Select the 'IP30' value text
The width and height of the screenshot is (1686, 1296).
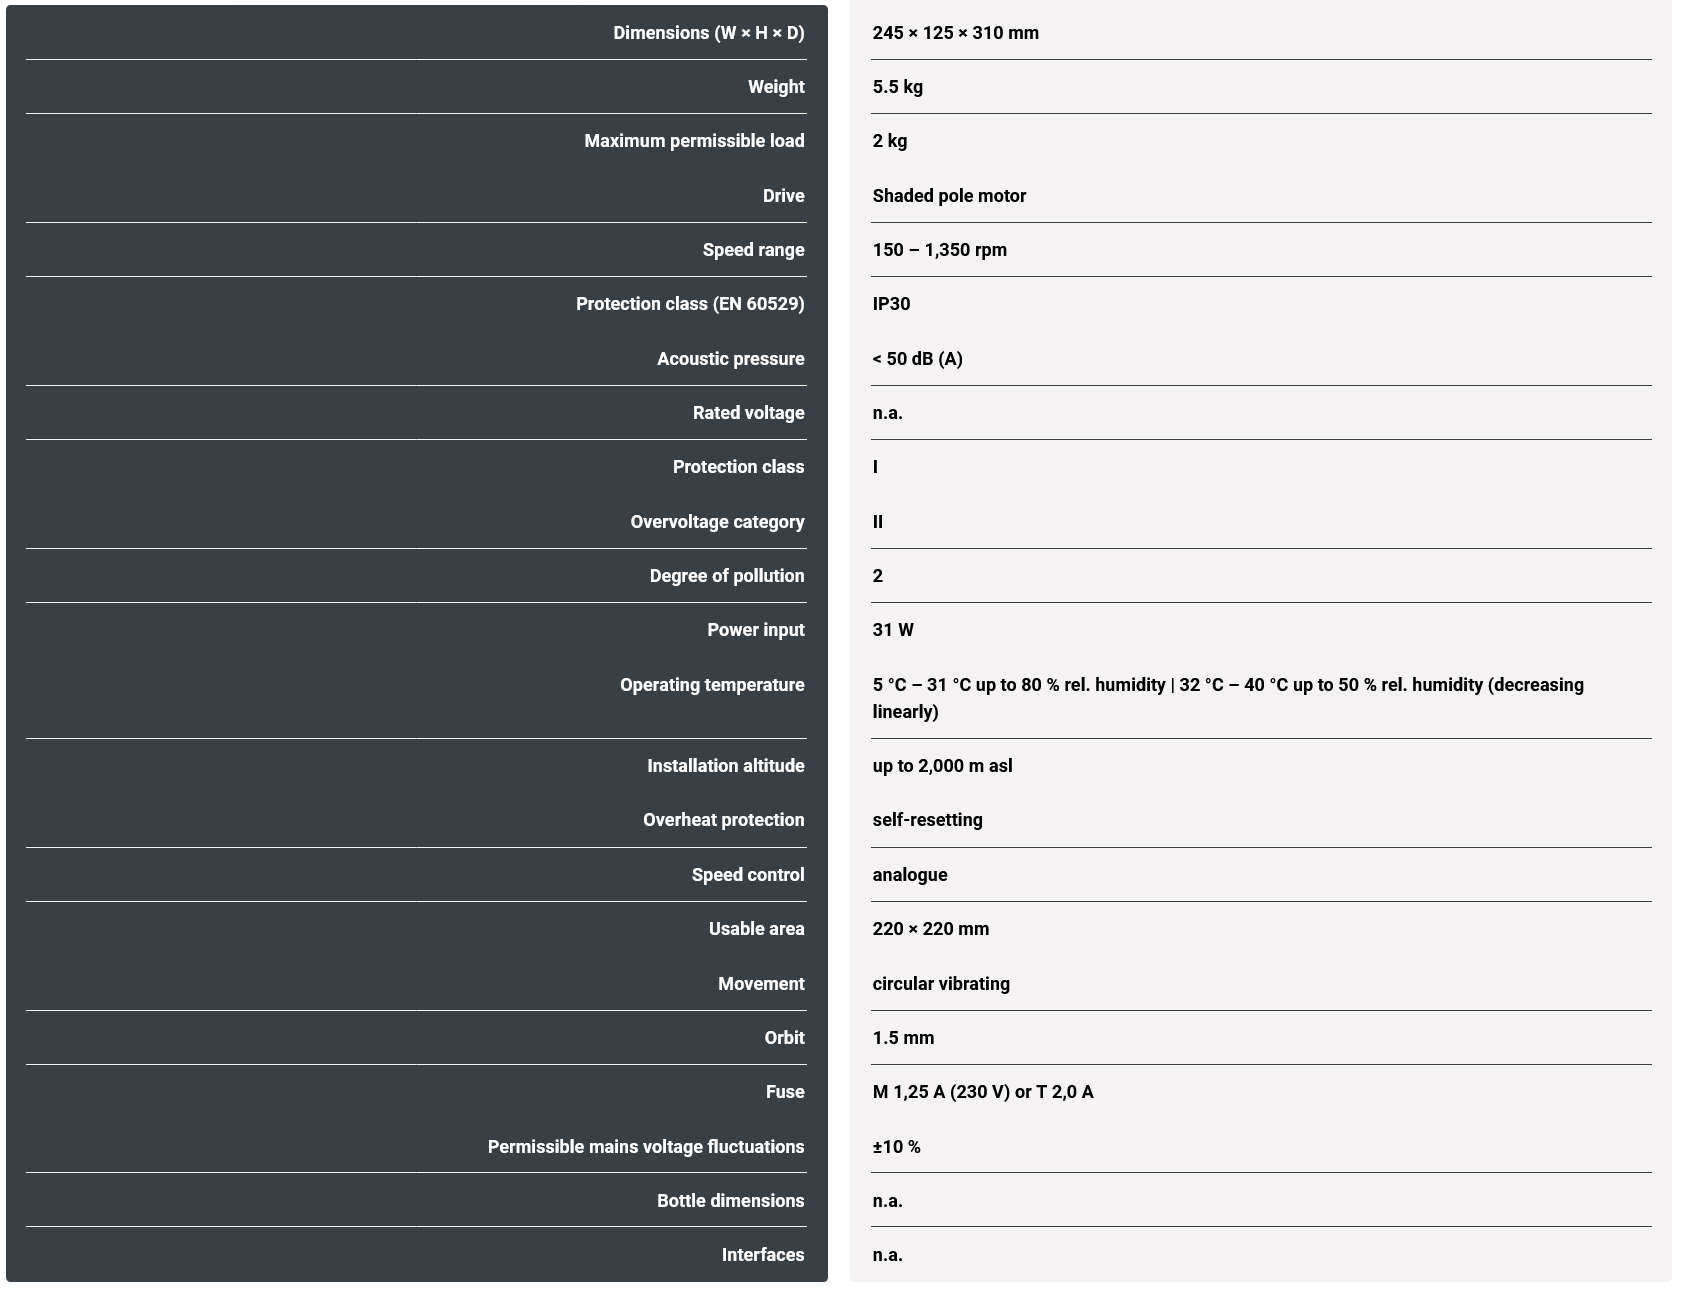(x=891, y=304)
